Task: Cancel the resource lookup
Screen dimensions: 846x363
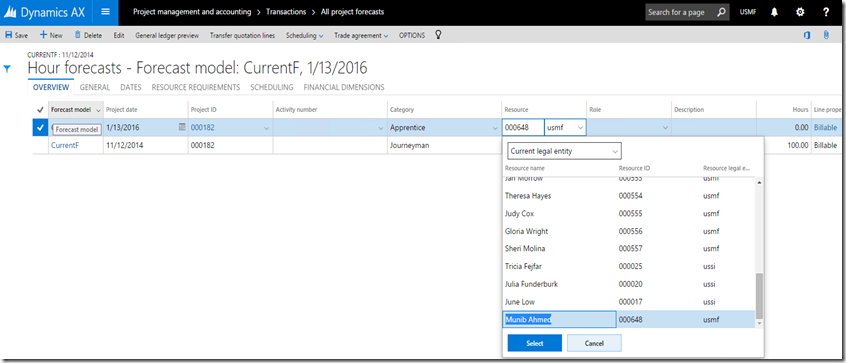Action: (x=594, y=343)
